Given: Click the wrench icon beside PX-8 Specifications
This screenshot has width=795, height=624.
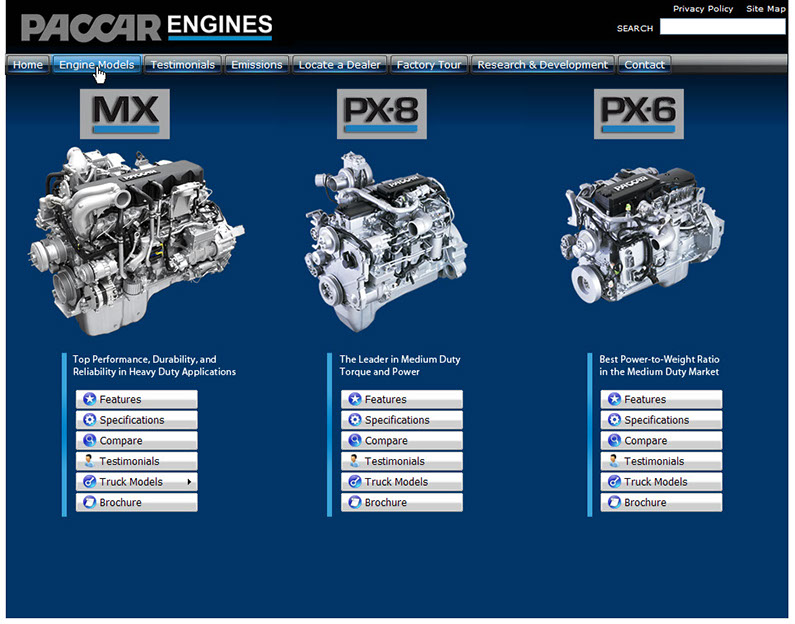Looking at the screenshot, I should [354, 421].
